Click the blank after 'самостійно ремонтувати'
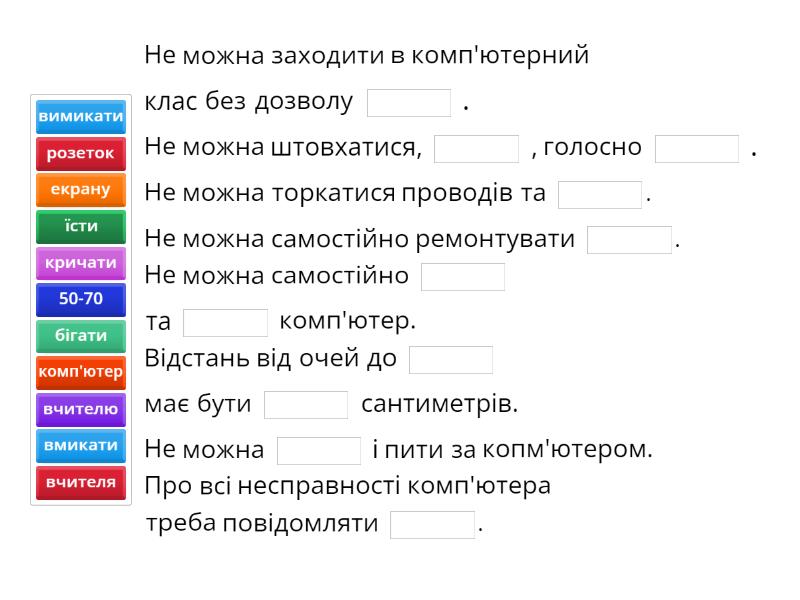The width and height of the screenshot is (800, 600). click(629, 241)
